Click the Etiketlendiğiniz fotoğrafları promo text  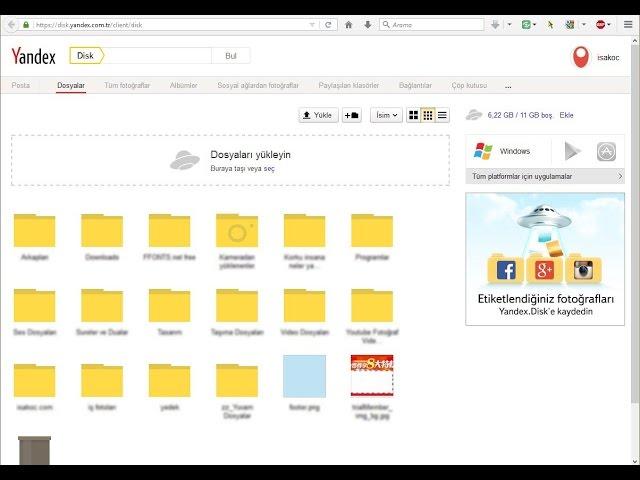545,299
